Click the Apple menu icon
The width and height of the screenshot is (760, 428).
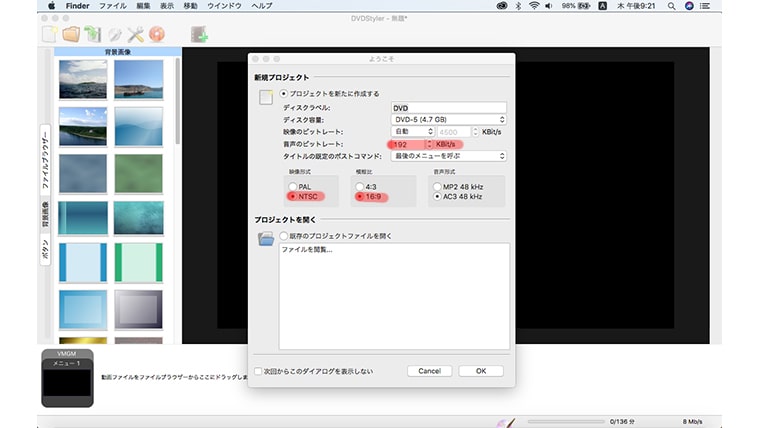(x=51, y=6)
